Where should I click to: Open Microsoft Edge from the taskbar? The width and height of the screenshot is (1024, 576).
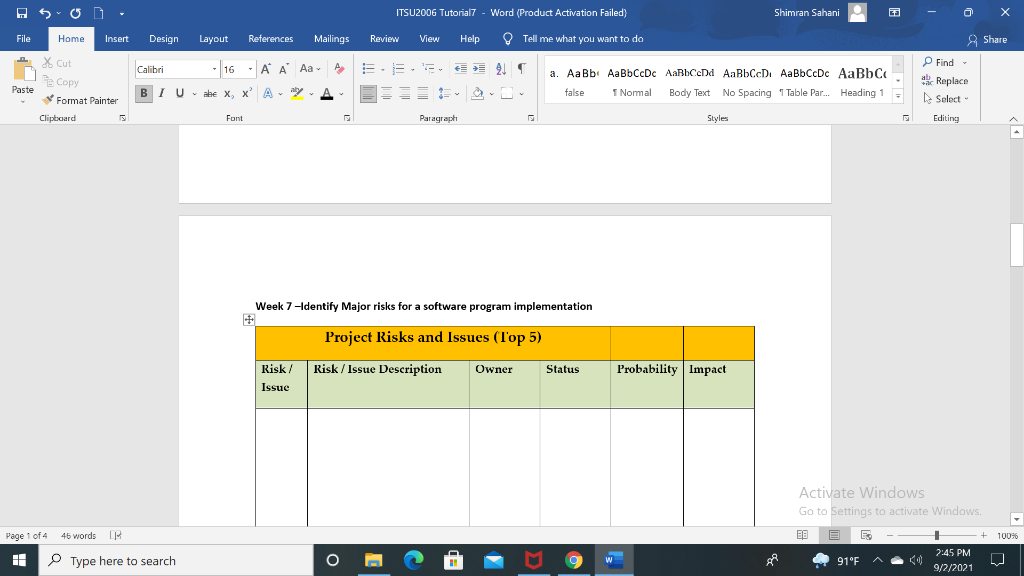coord(413,561)
